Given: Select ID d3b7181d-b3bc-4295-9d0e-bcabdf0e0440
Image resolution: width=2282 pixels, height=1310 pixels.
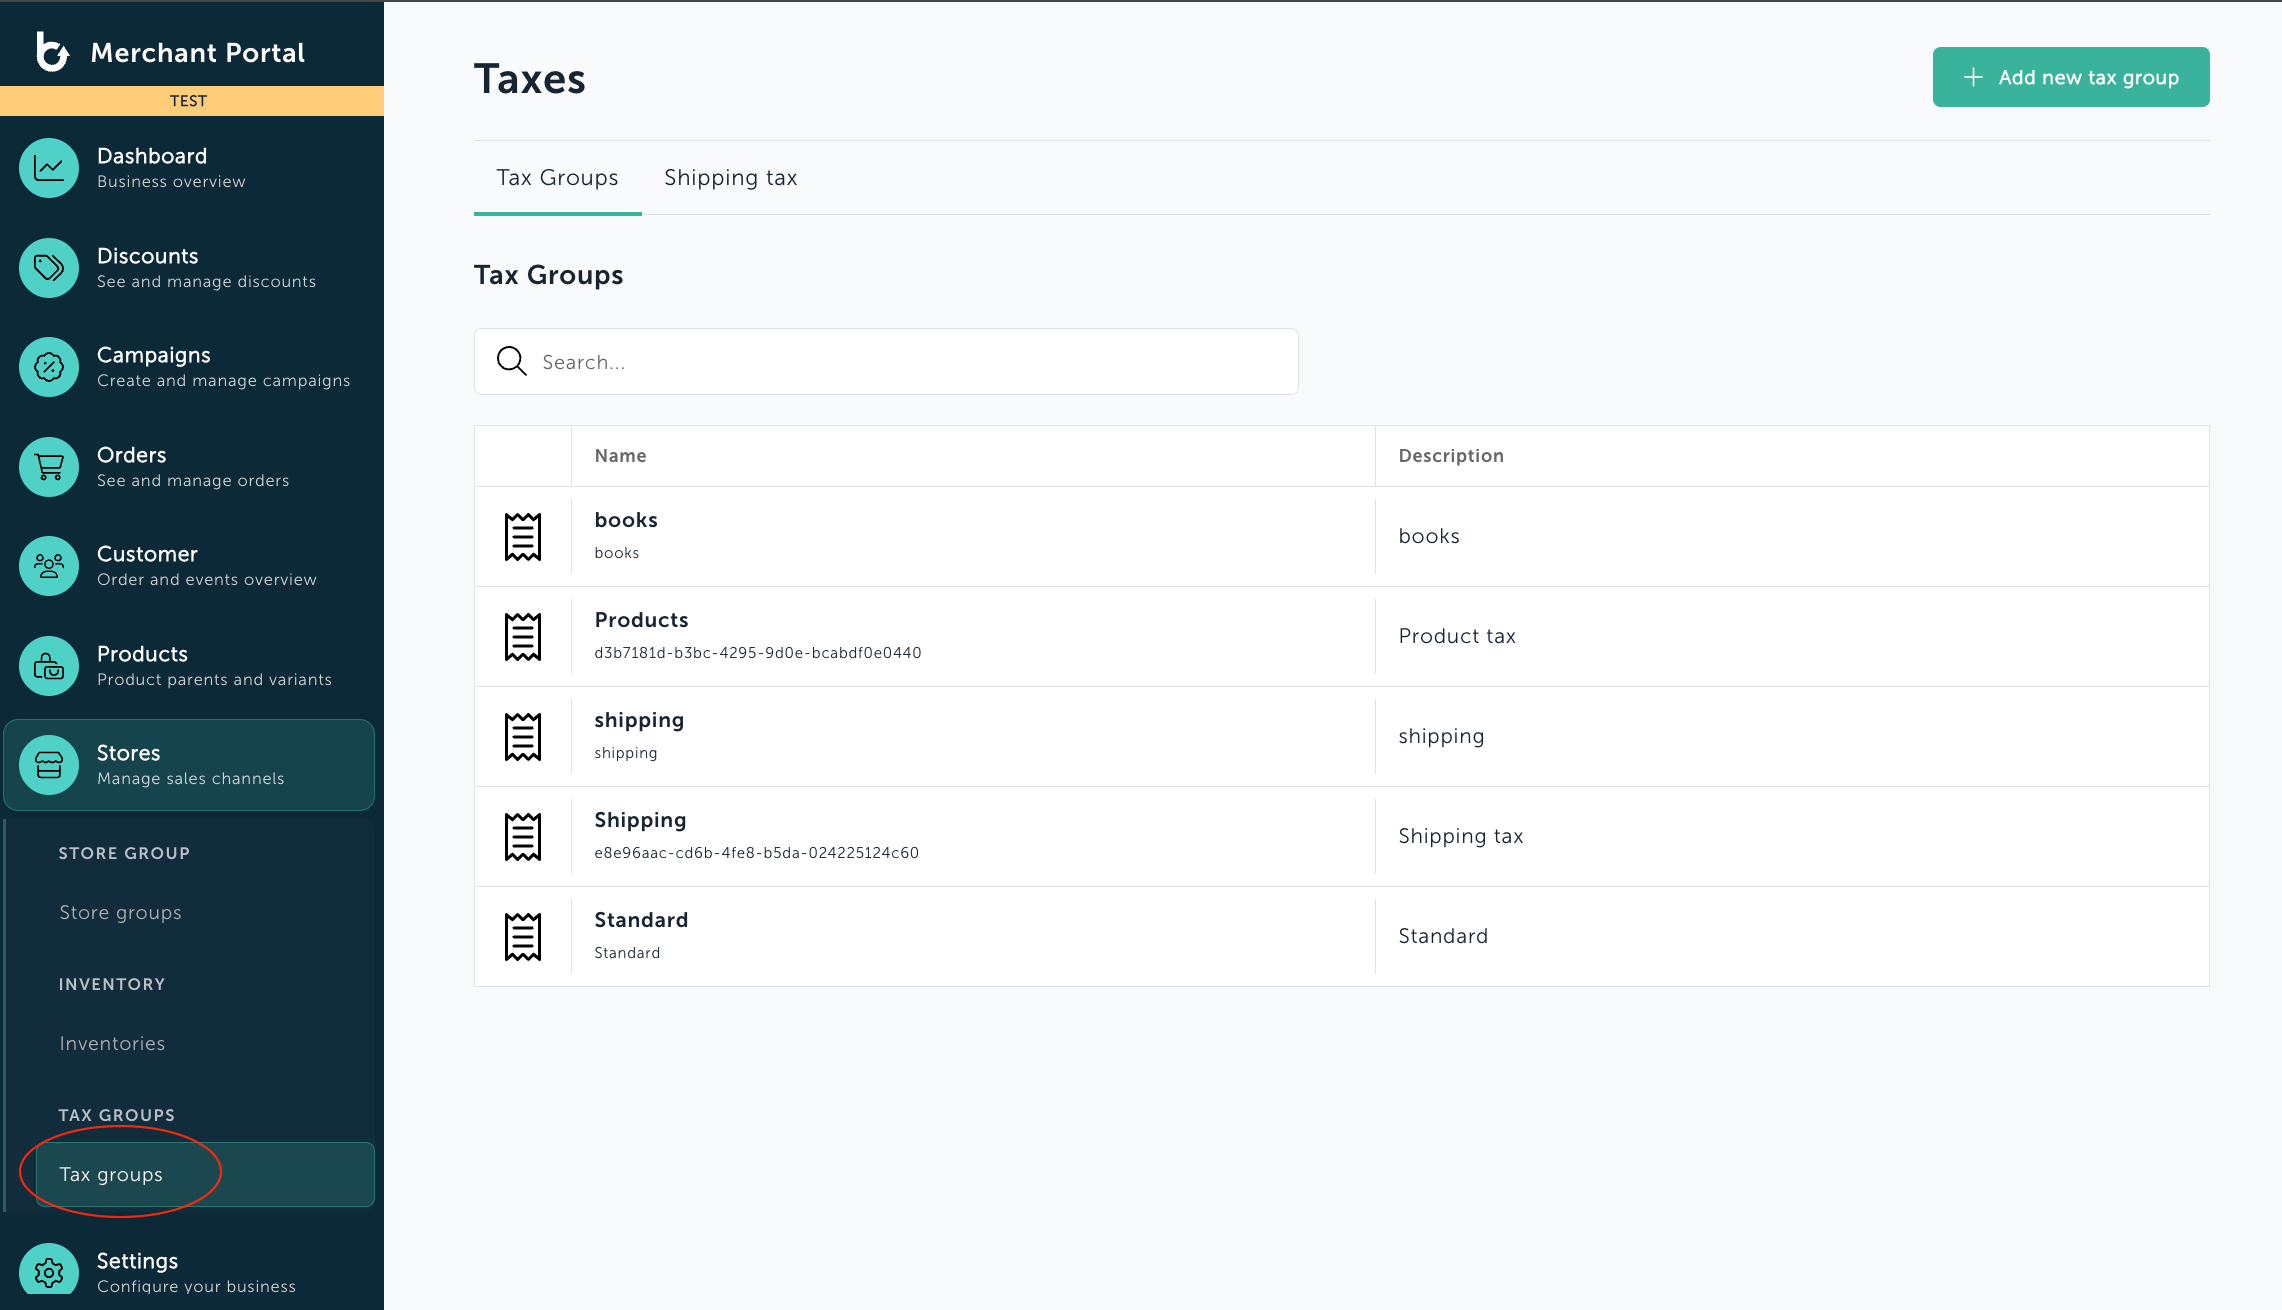Looking at the screenshot, I should (x=758, y=653).
